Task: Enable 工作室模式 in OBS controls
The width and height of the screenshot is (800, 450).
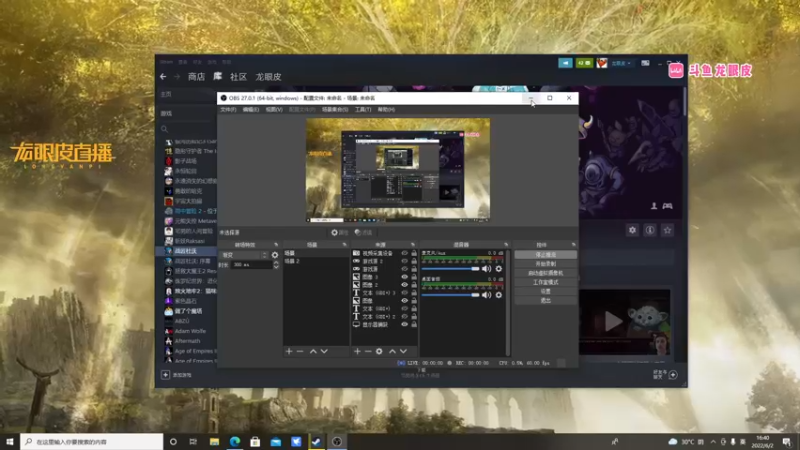Action: pyautogui.click(x=545, y=282)
